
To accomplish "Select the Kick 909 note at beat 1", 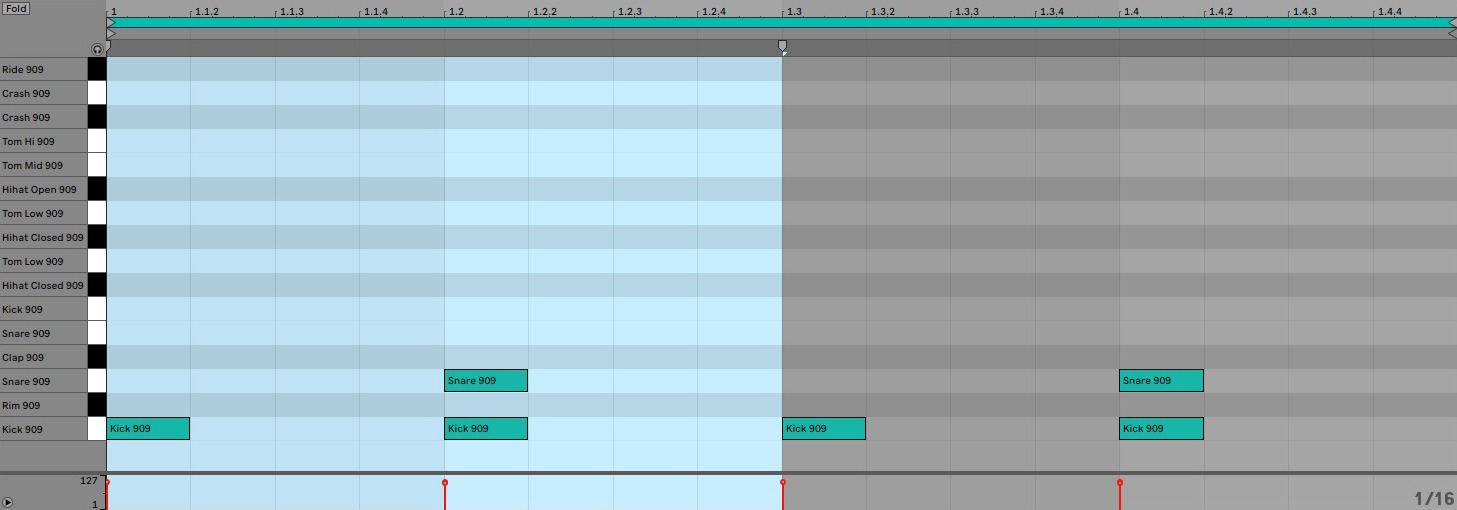I will point(148,429).
